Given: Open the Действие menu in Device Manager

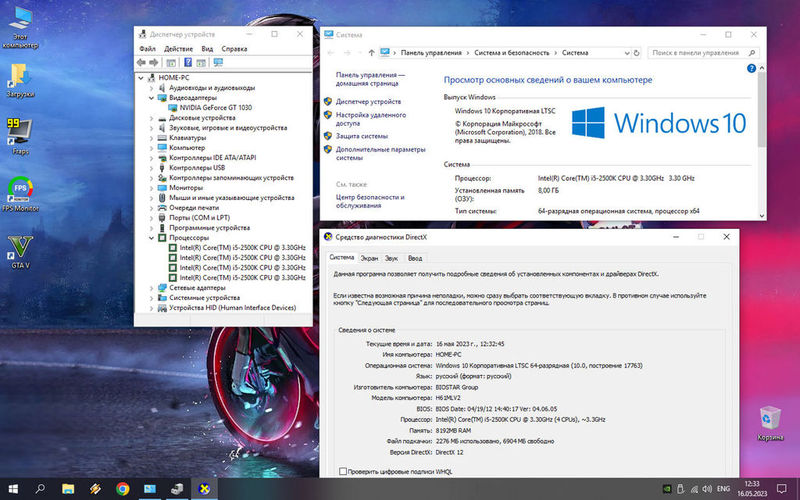Looking at the screenshot, I should [x=178, y=48].
